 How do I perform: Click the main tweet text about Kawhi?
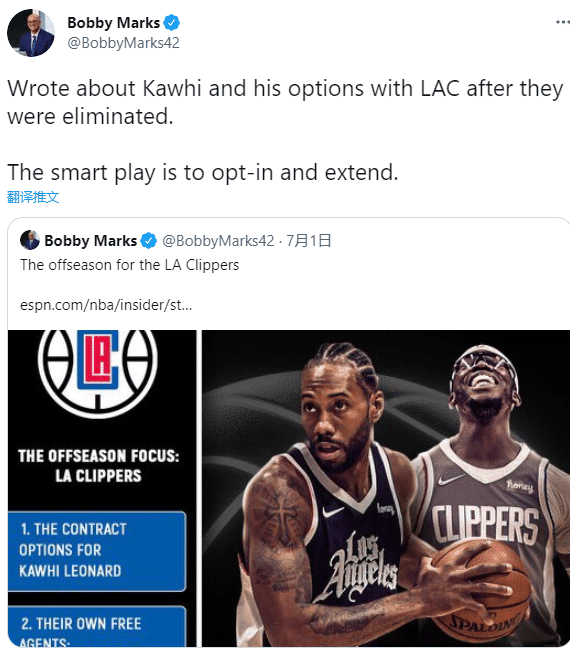coord(285,102)
